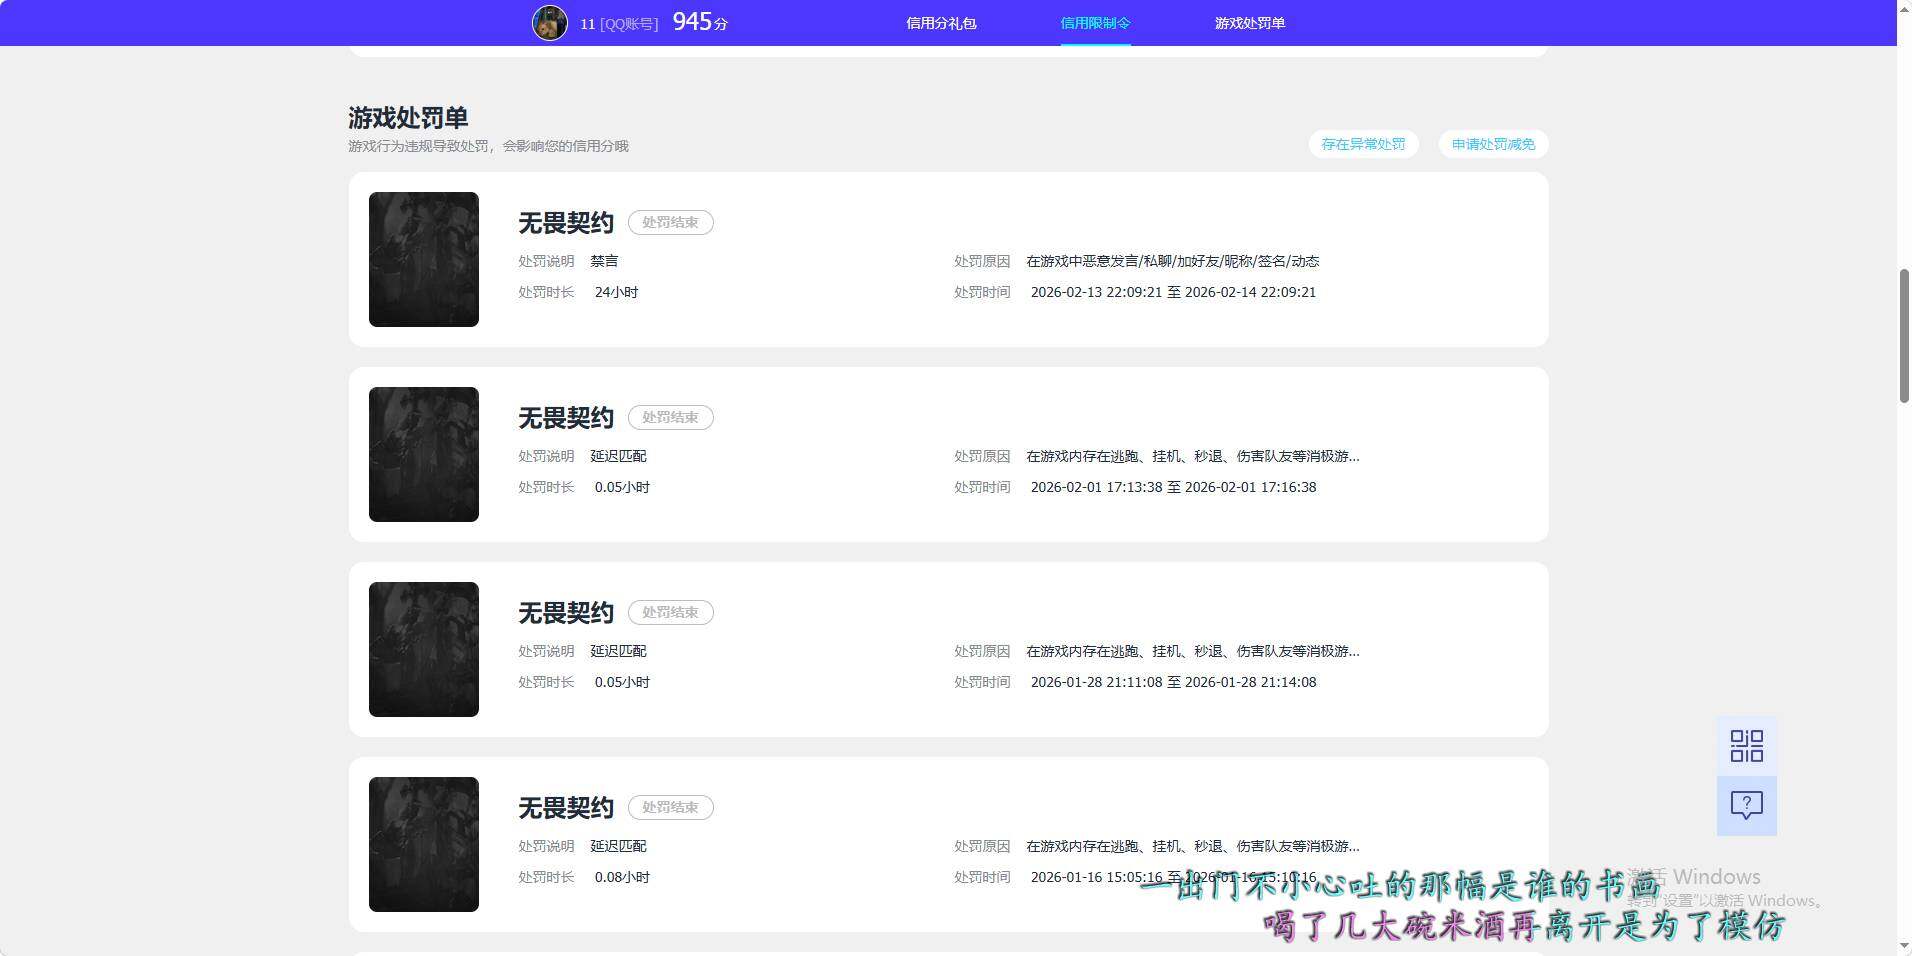Click time 2026-01-28 21:11:08 至 2026-01-28 21:14:08
Viewport: 1912px width, 956px height.
point(1173,682)
